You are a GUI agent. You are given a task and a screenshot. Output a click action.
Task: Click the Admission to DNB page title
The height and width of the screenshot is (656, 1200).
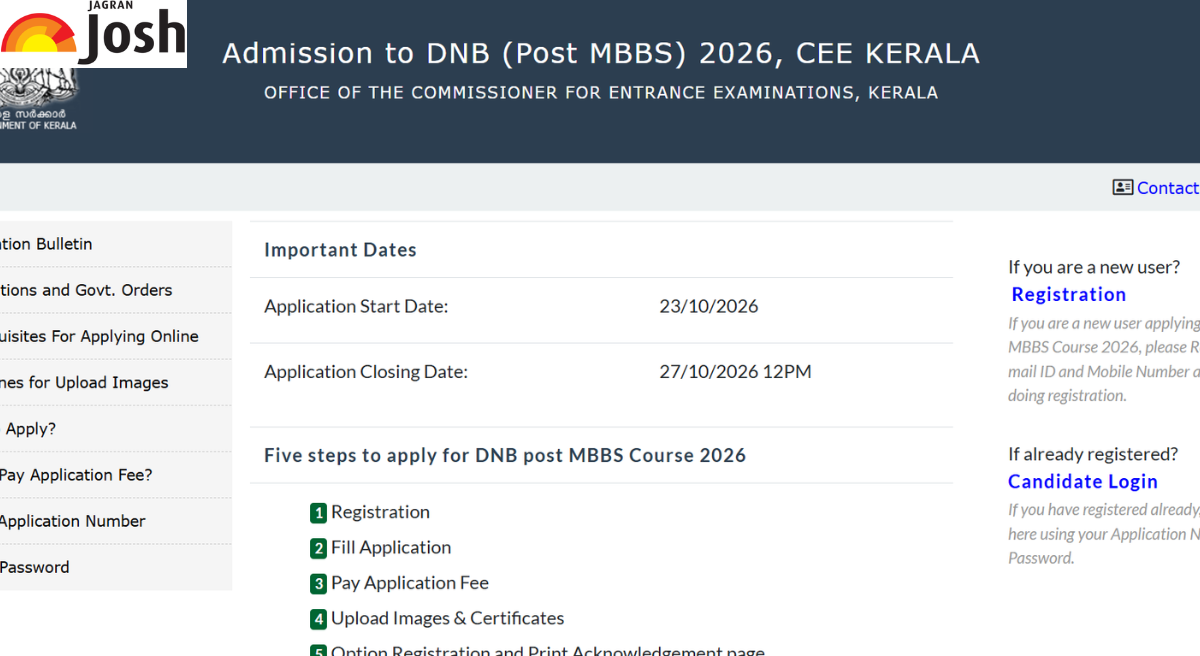(x=601, y=53)
